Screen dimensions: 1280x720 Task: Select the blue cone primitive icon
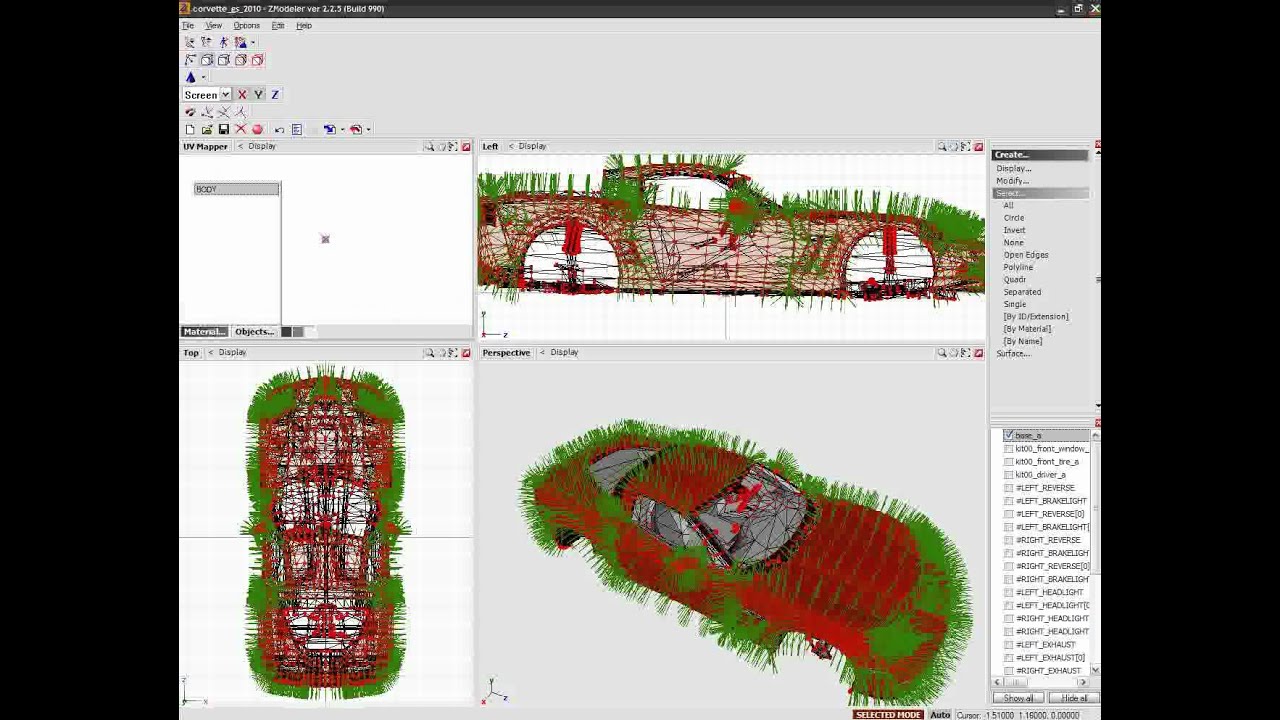click(190, 77)
